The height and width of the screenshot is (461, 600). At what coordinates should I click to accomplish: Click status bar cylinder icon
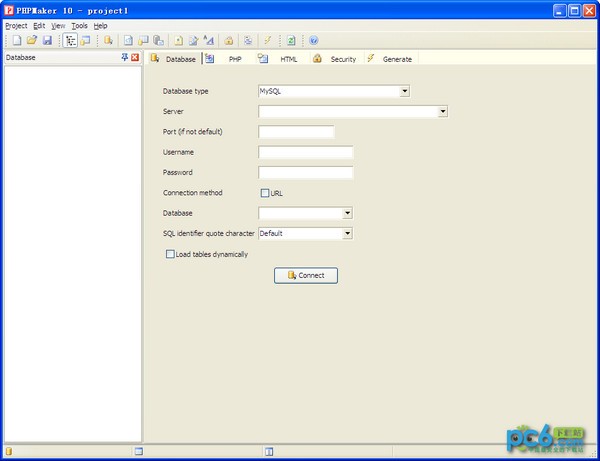click(9, 451)
